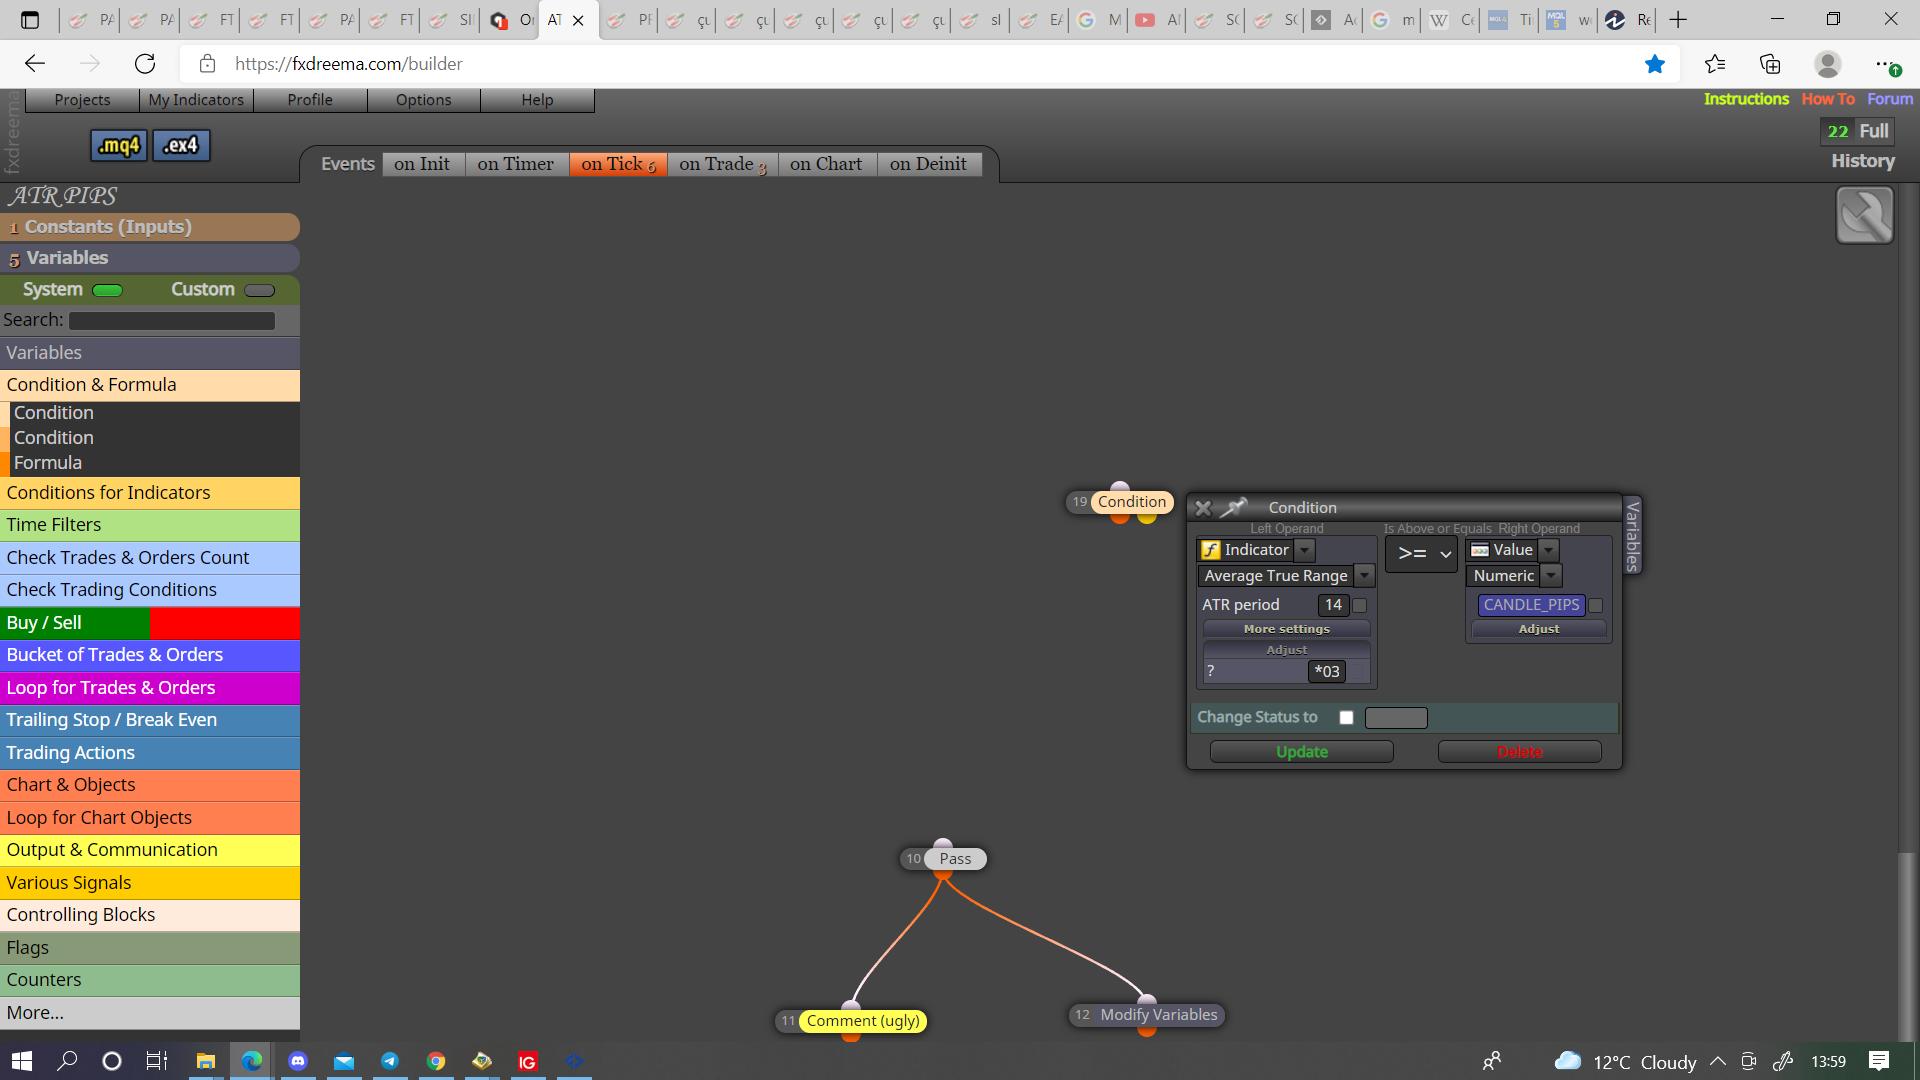This screenshot has width=1920, height=1080.
Task: Click Adjust under Right Operand
Action: 1539,629
